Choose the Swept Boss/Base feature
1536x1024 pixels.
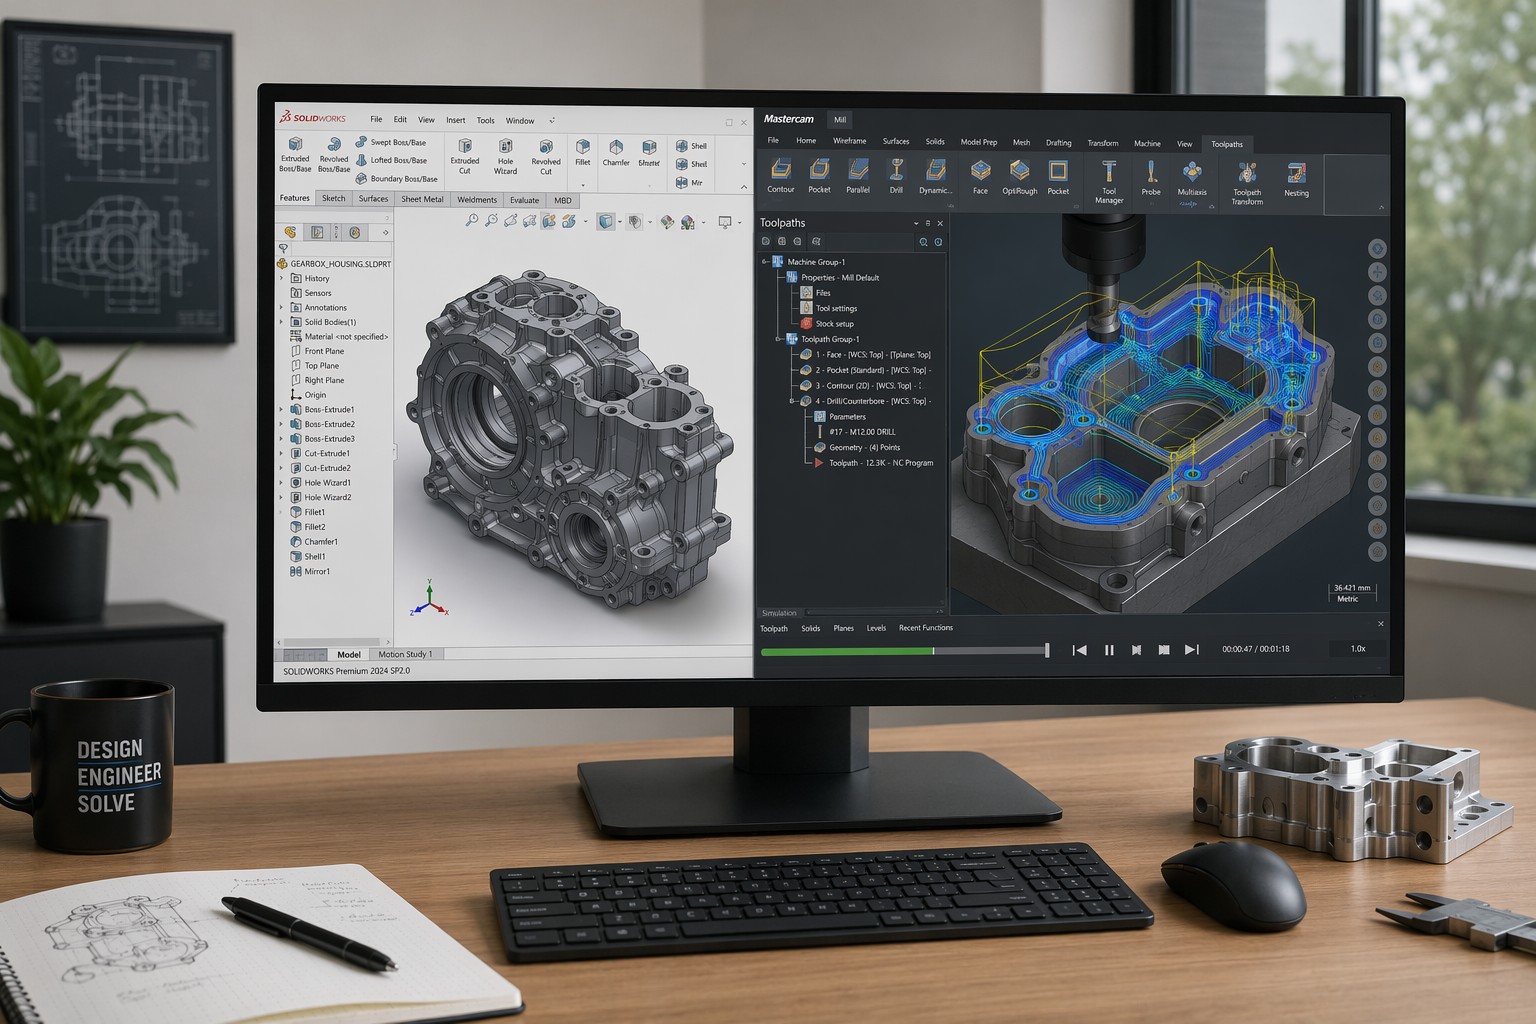click(x=390, y=142)
